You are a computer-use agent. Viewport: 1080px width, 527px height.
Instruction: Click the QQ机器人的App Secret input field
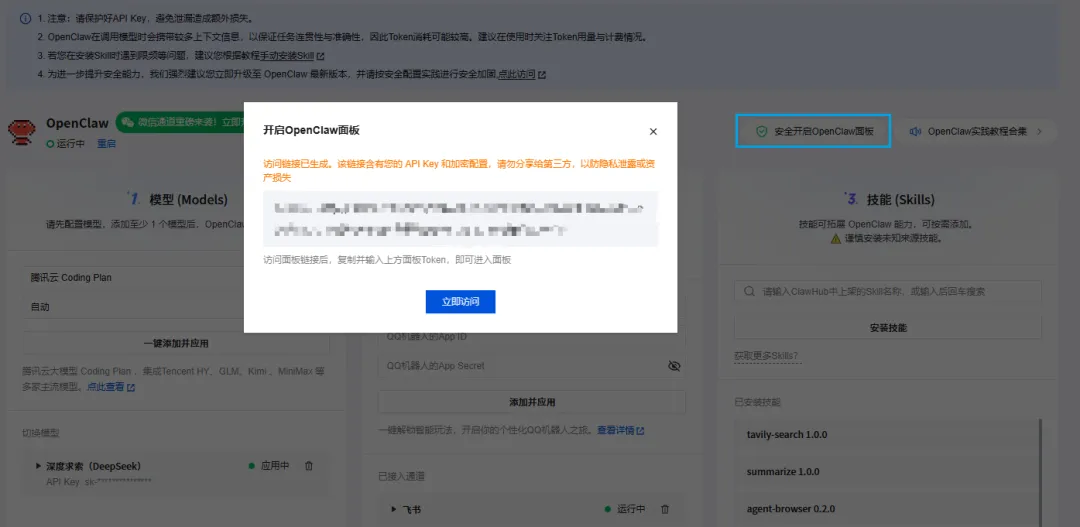[x=532, y=366]
